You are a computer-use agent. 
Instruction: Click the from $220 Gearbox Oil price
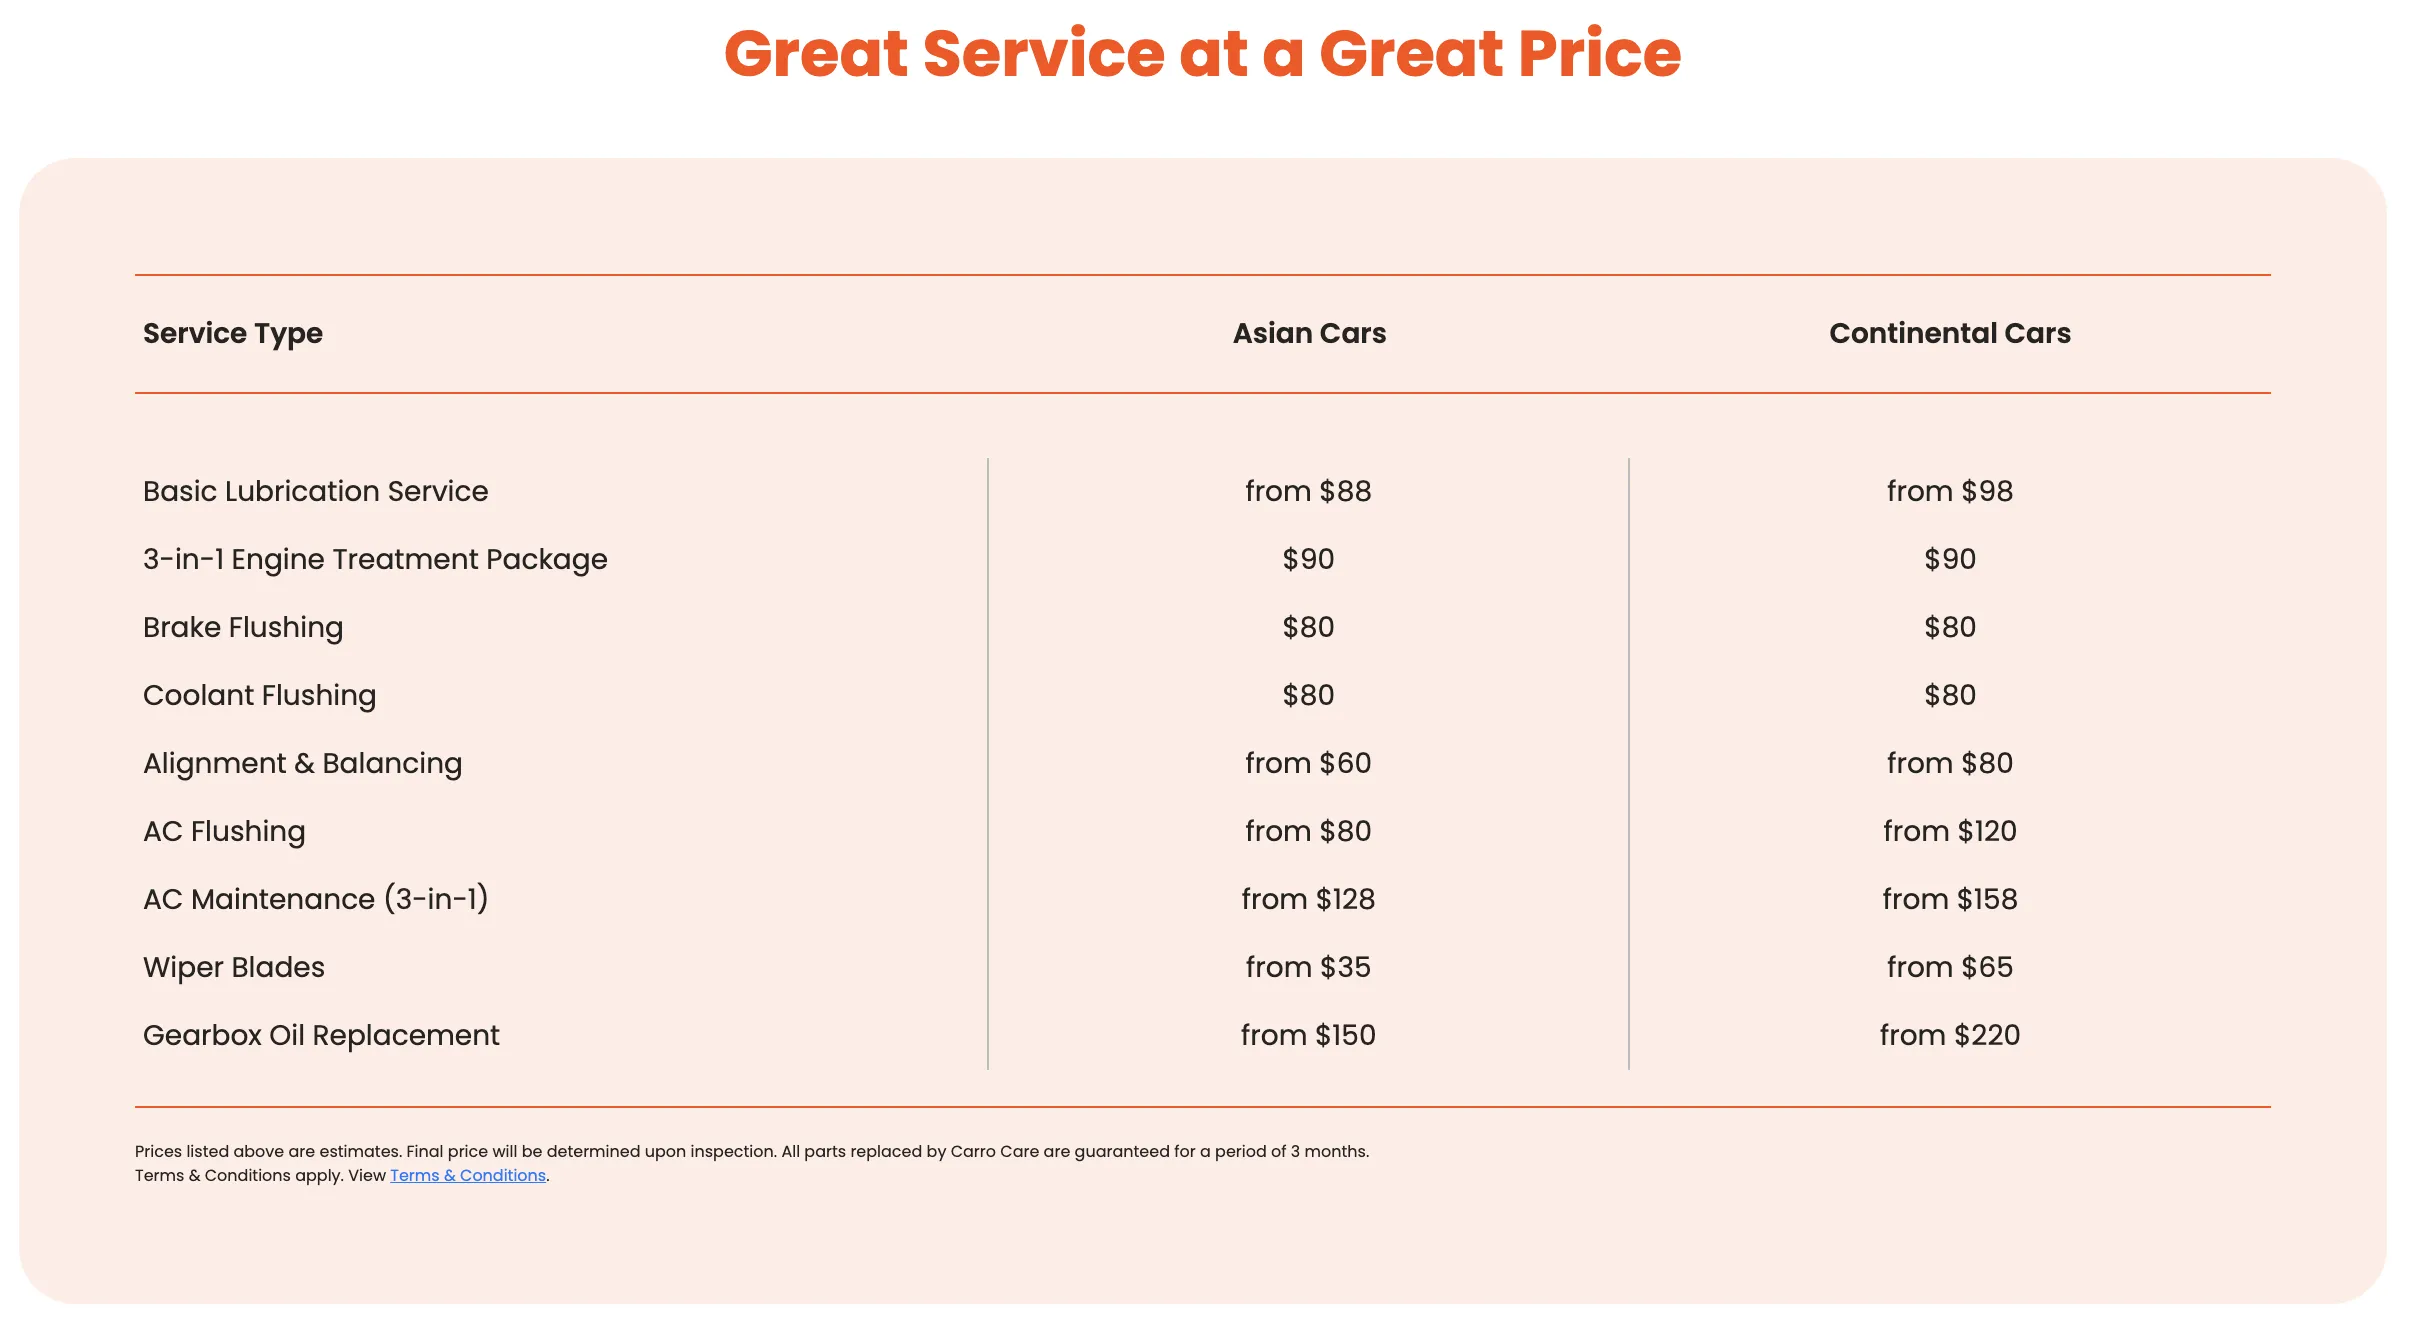1949,1035
